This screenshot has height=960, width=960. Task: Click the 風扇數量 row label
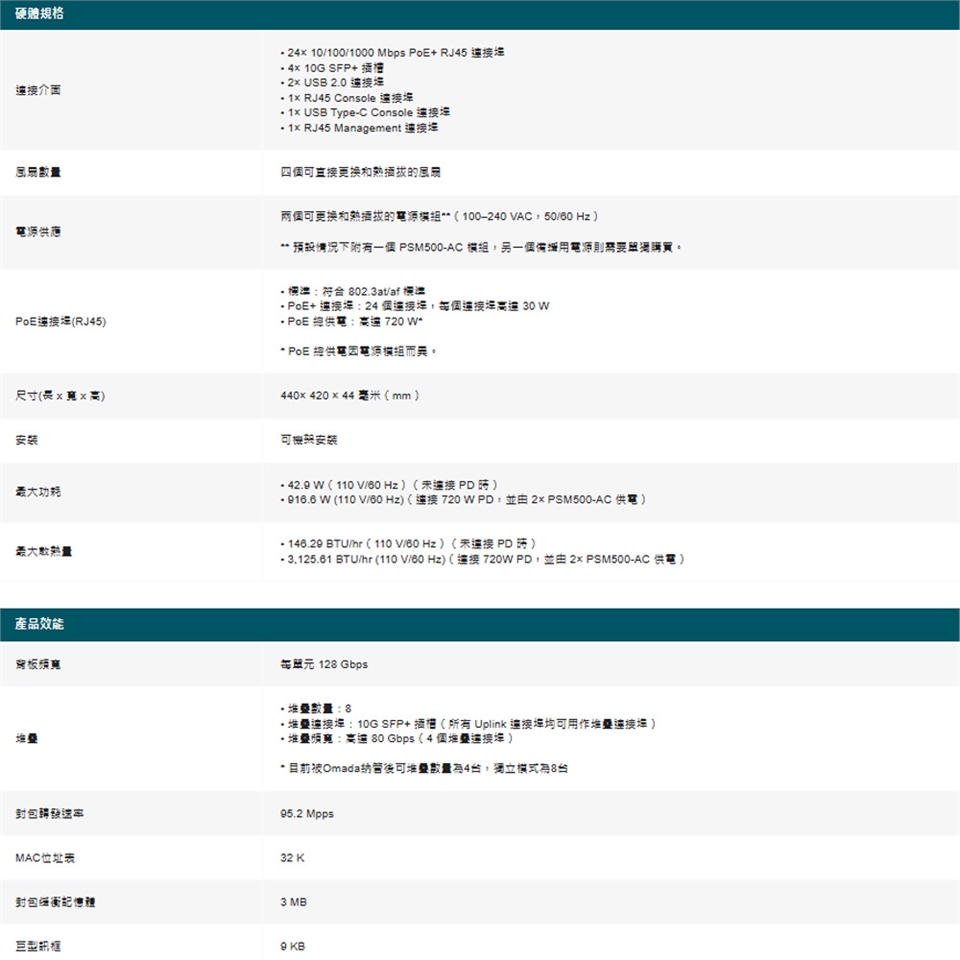point(38,173)
